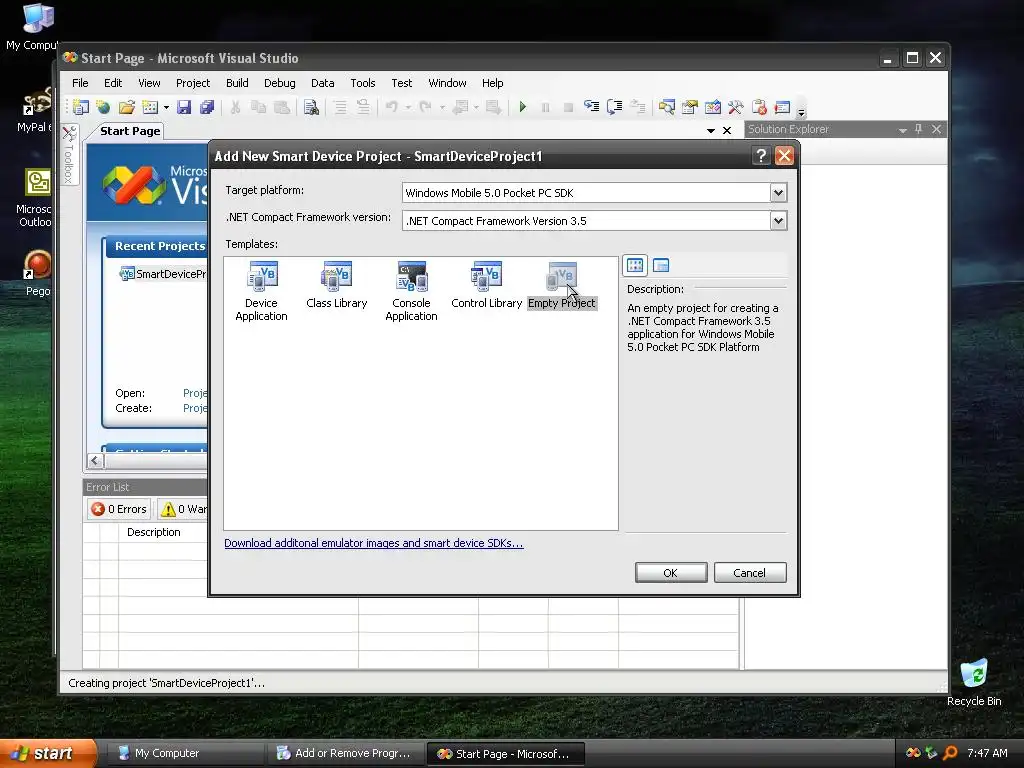
Task: Open the Toolbox side tab
Action: point(69,155)
